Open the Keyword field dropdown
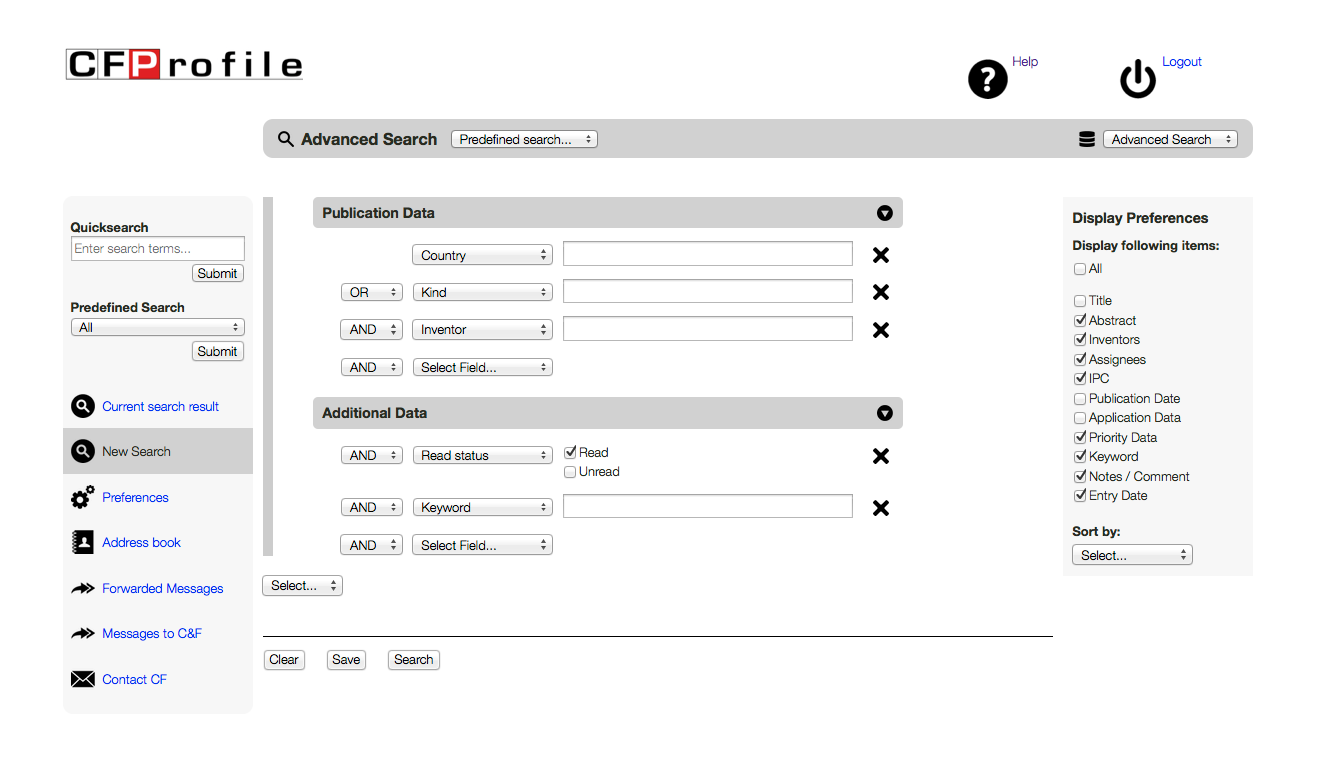Viewport: 1319px width, 768px height. pos(482,507)
